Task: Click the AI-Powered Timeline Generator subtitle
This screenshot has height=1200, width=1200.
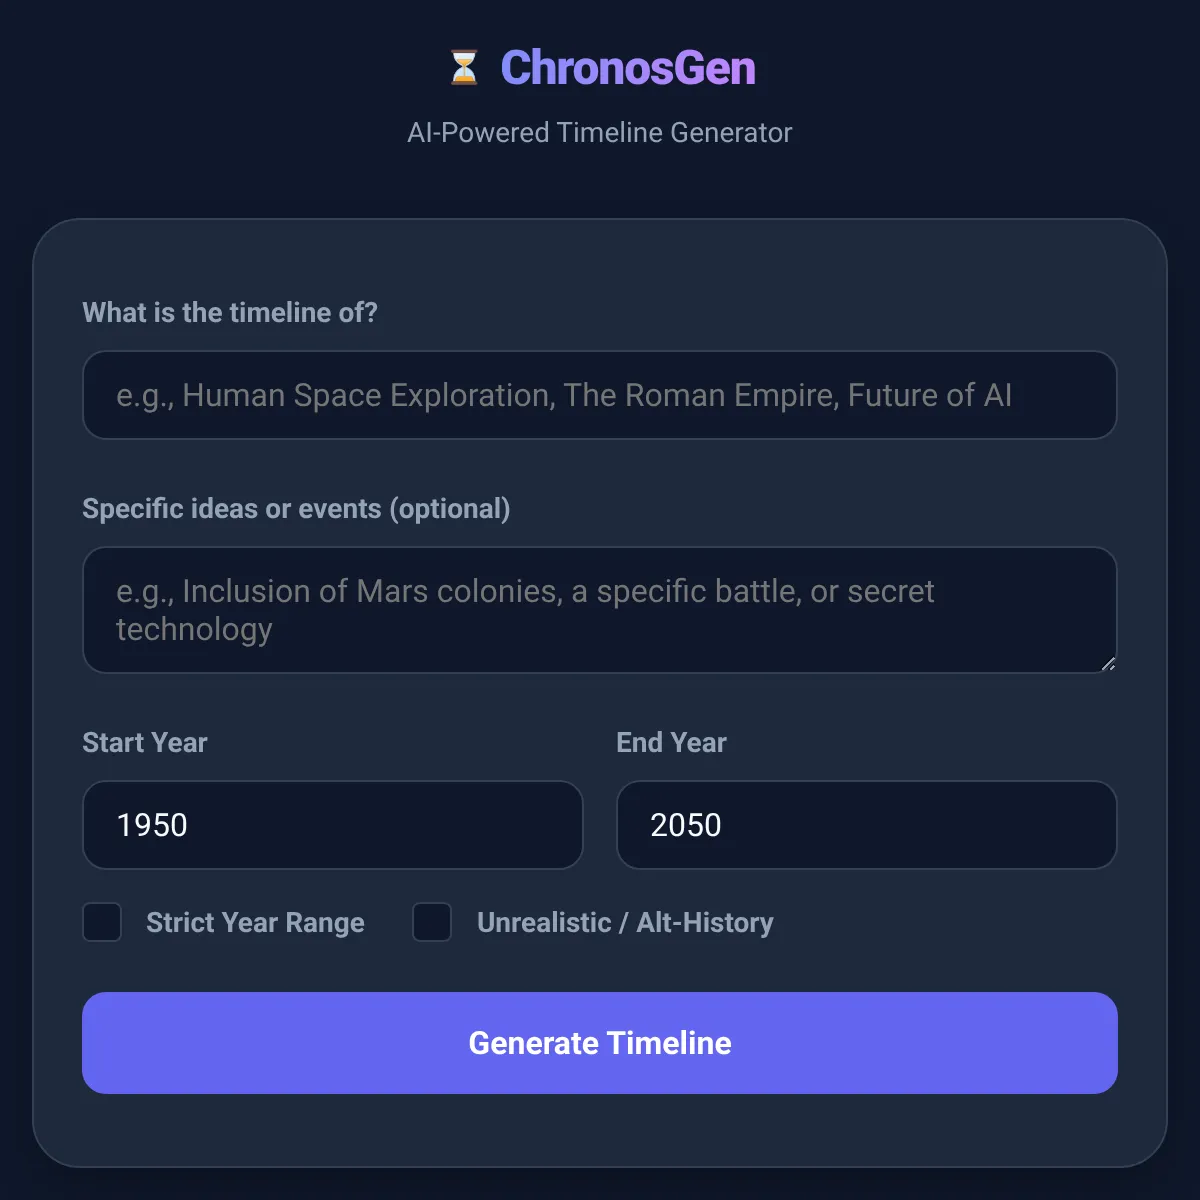Action: (600, 133)
